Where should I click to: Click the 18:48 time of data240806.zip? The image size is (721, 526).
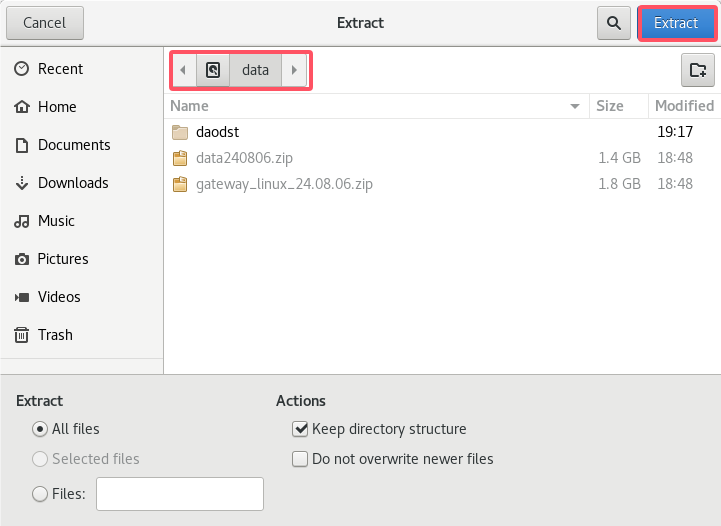point(675,158)
